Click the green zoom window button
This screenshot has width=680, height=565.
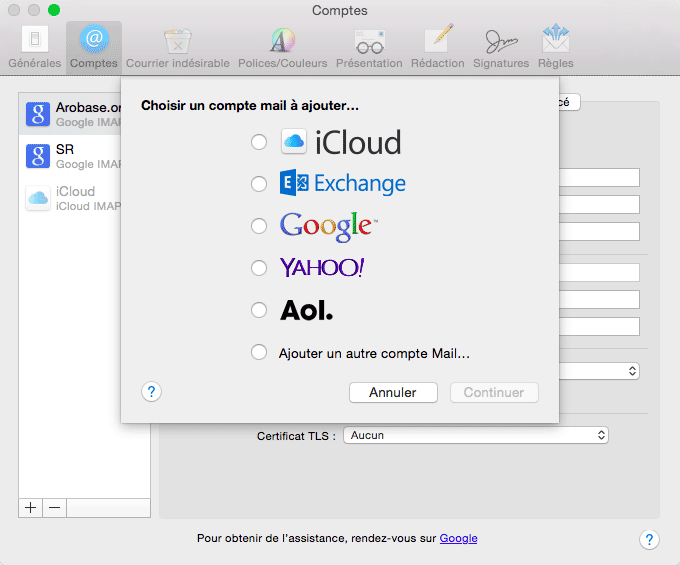click(54, 10)
